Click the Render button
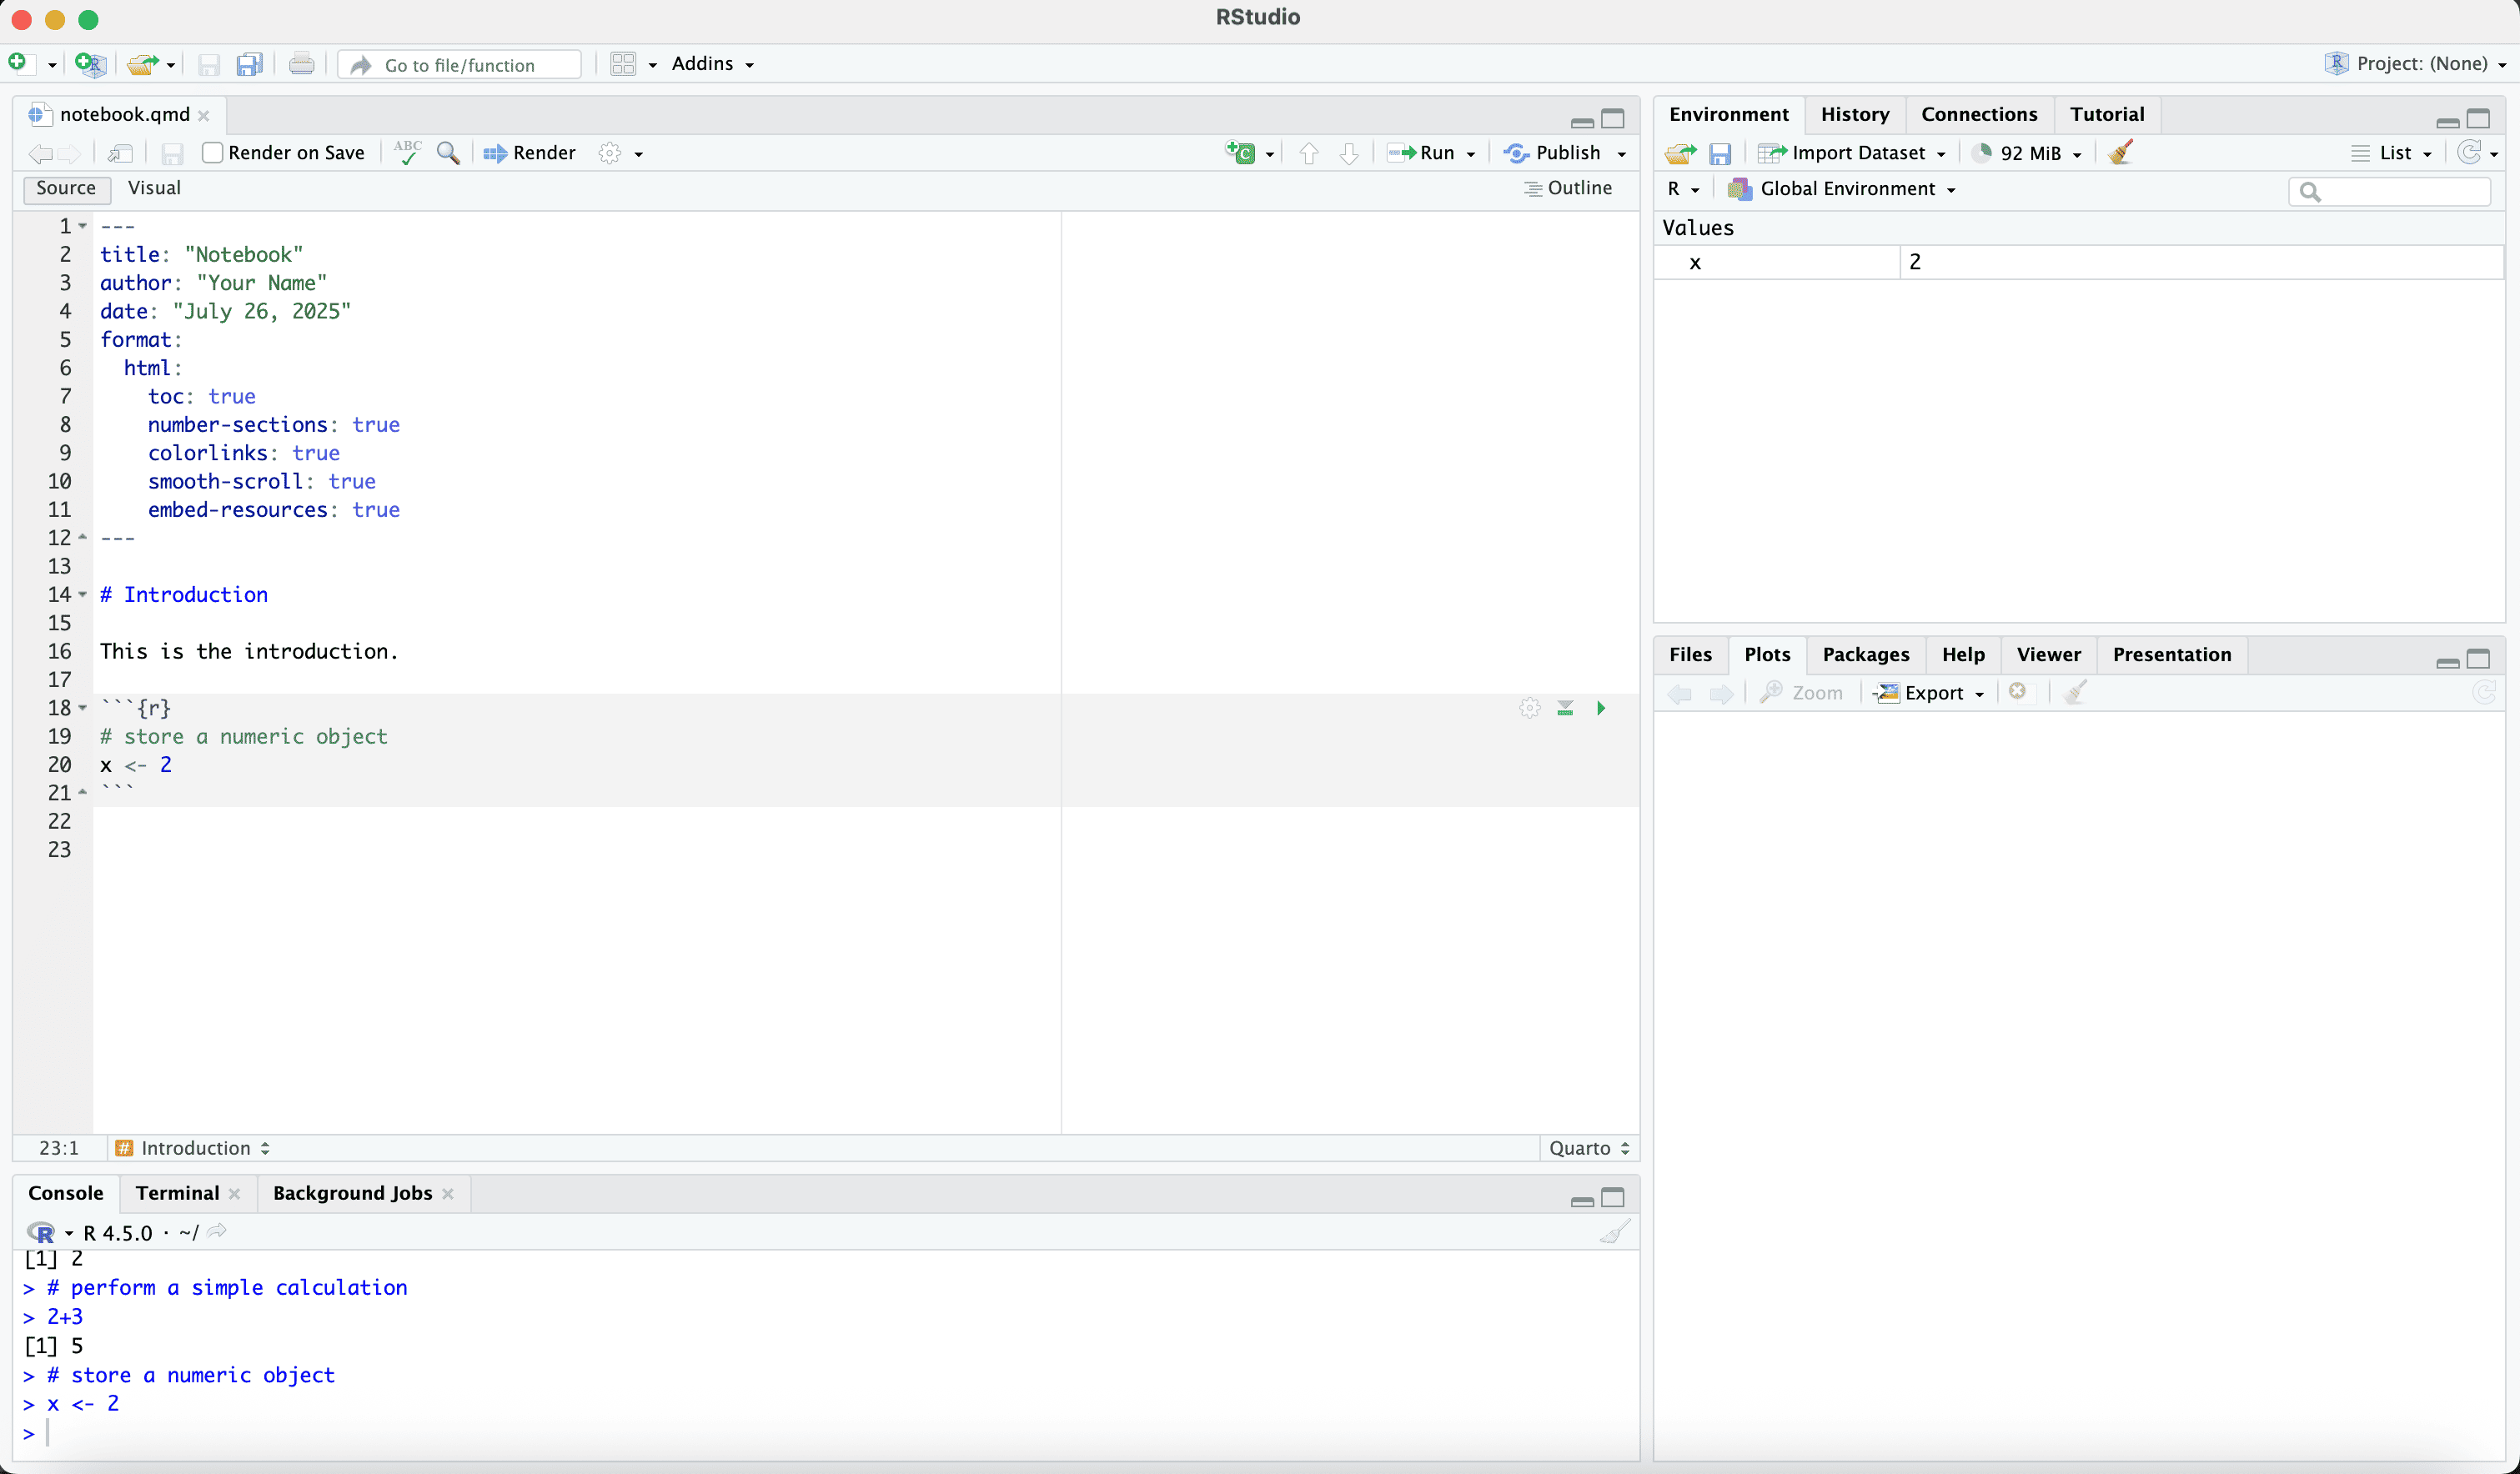 [x=530, y=152]
